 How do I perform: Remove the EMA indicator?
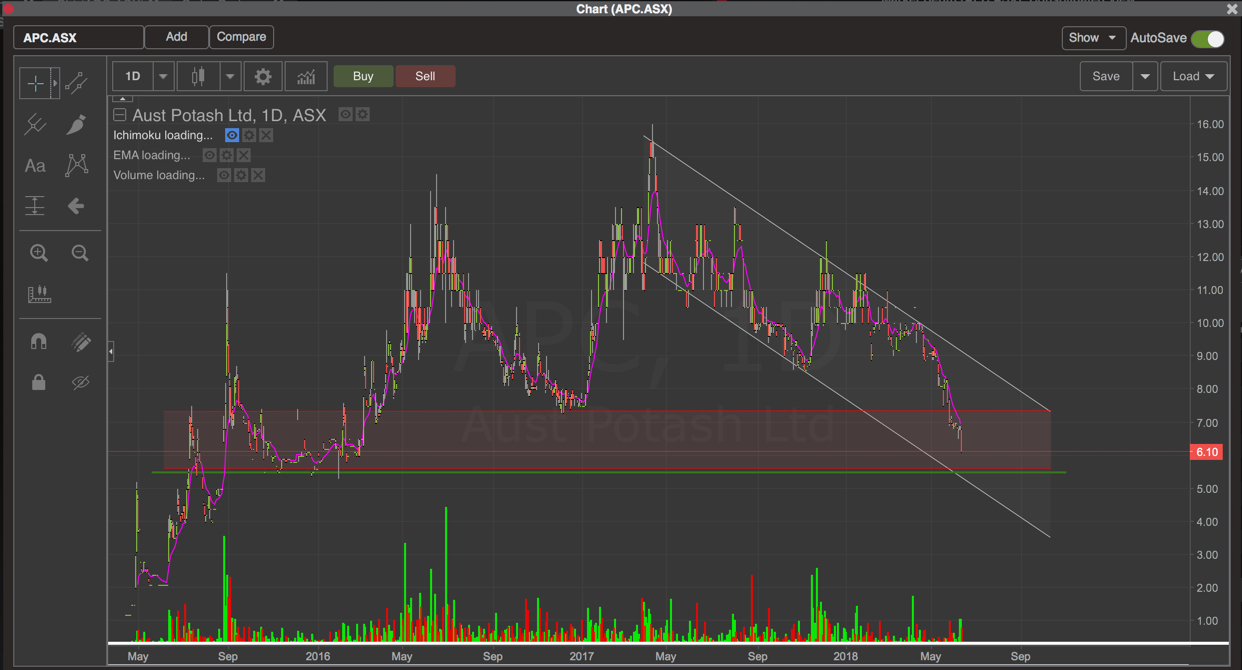pyautogui.click(x=244, y=155)
